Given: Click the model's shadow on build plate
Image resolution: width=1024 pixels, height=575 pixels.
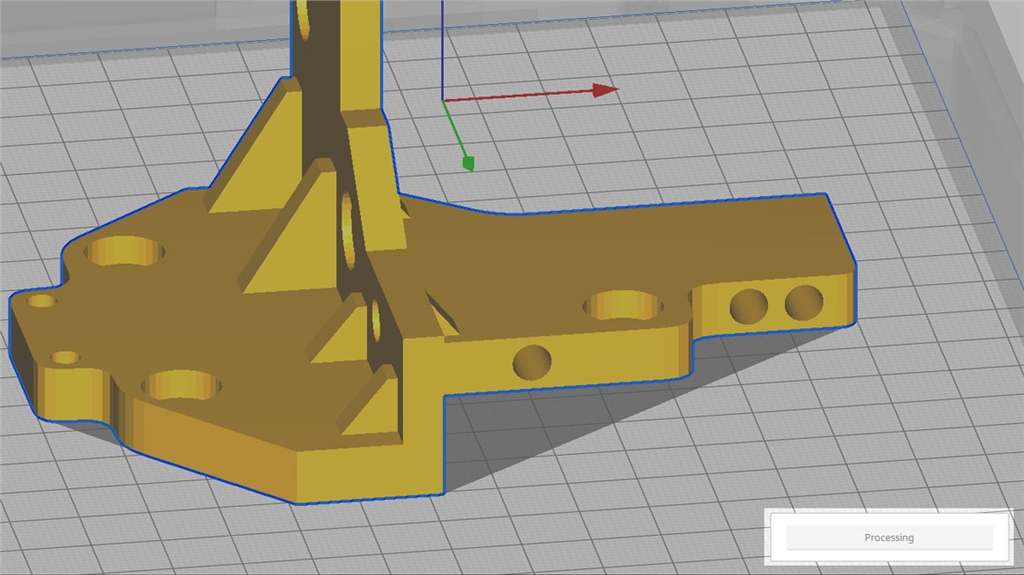Looking at the screenshot, I should 560,440.
